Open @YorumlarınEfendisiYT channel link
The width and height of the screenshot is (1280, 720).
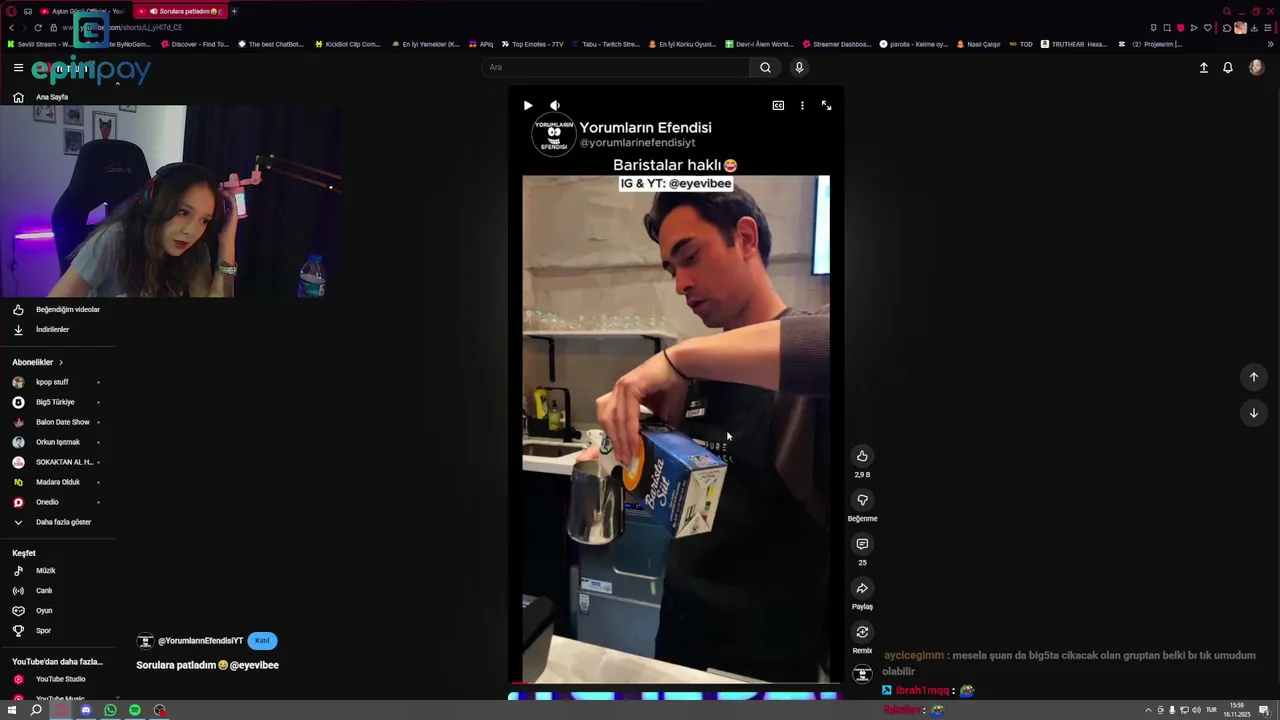click(200, 641)
